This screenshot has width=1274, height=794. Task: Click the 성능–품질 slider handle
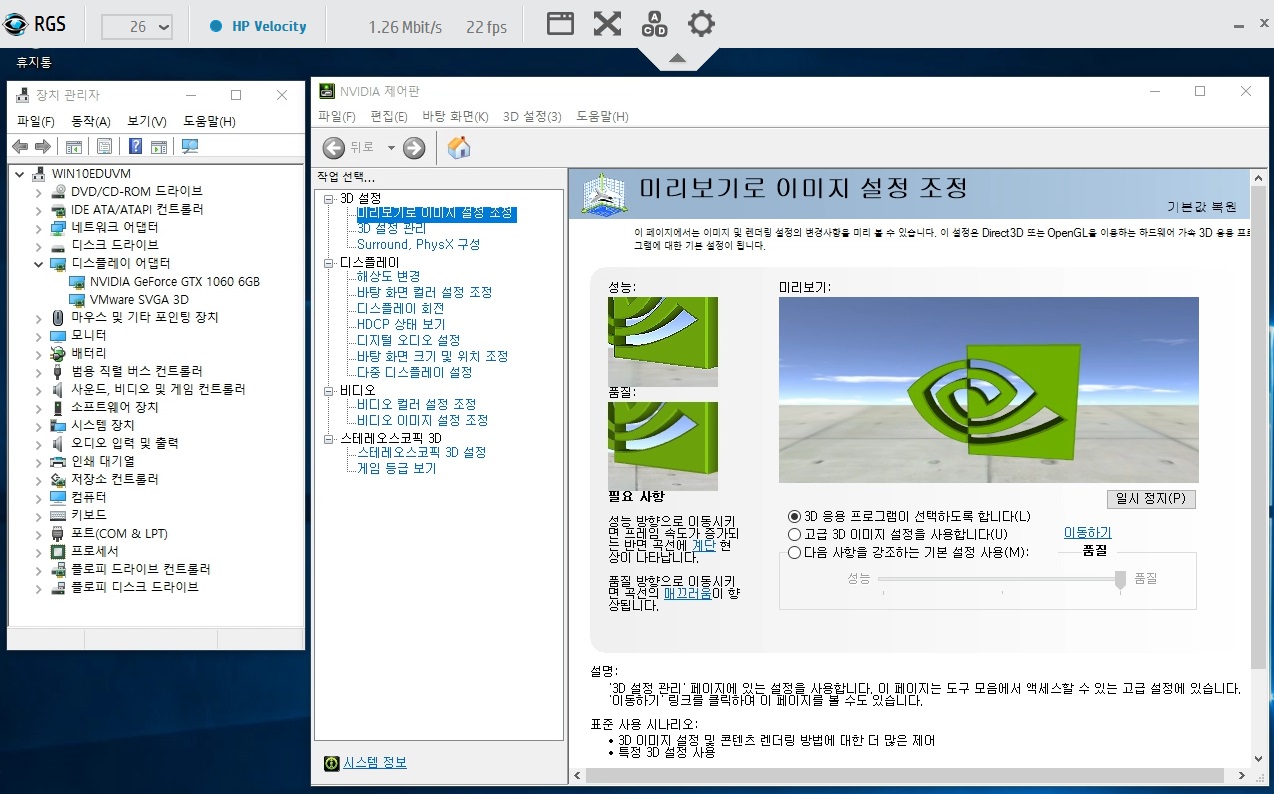tap(1120, 578)
